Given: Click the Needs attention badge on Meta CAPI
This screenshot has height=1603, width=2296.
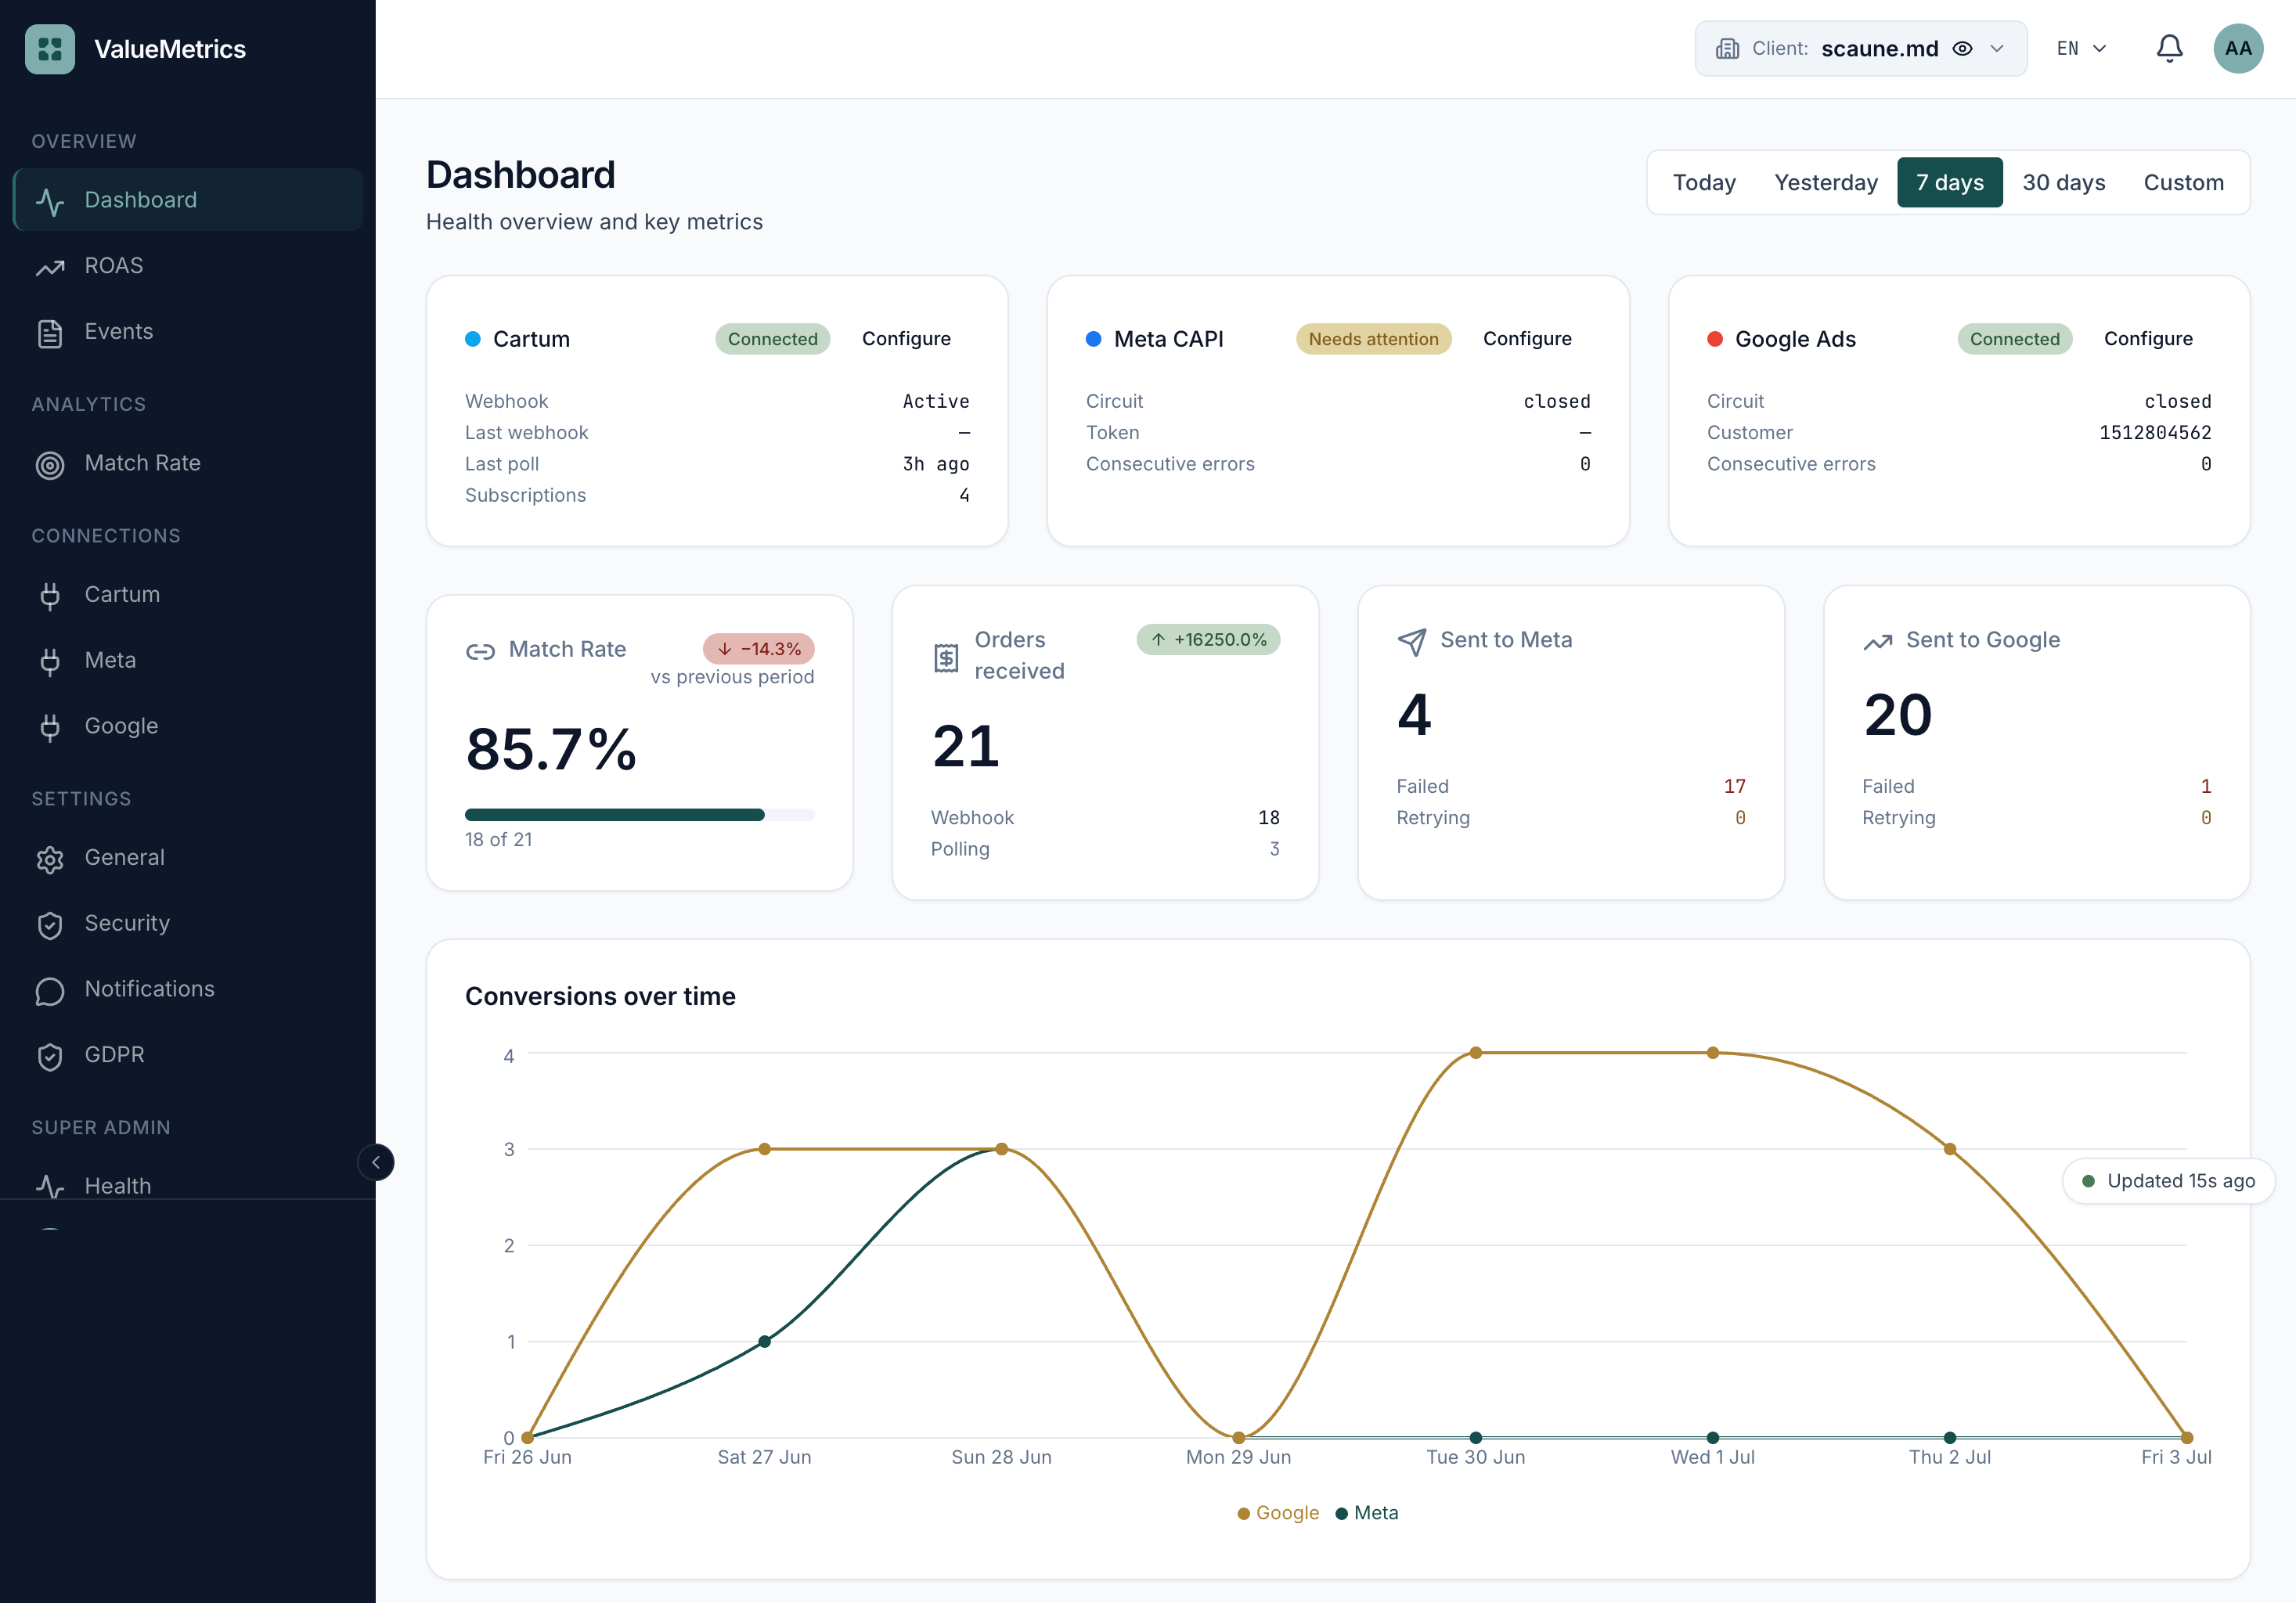Looking at the screenshot, I should (1373, 339).
